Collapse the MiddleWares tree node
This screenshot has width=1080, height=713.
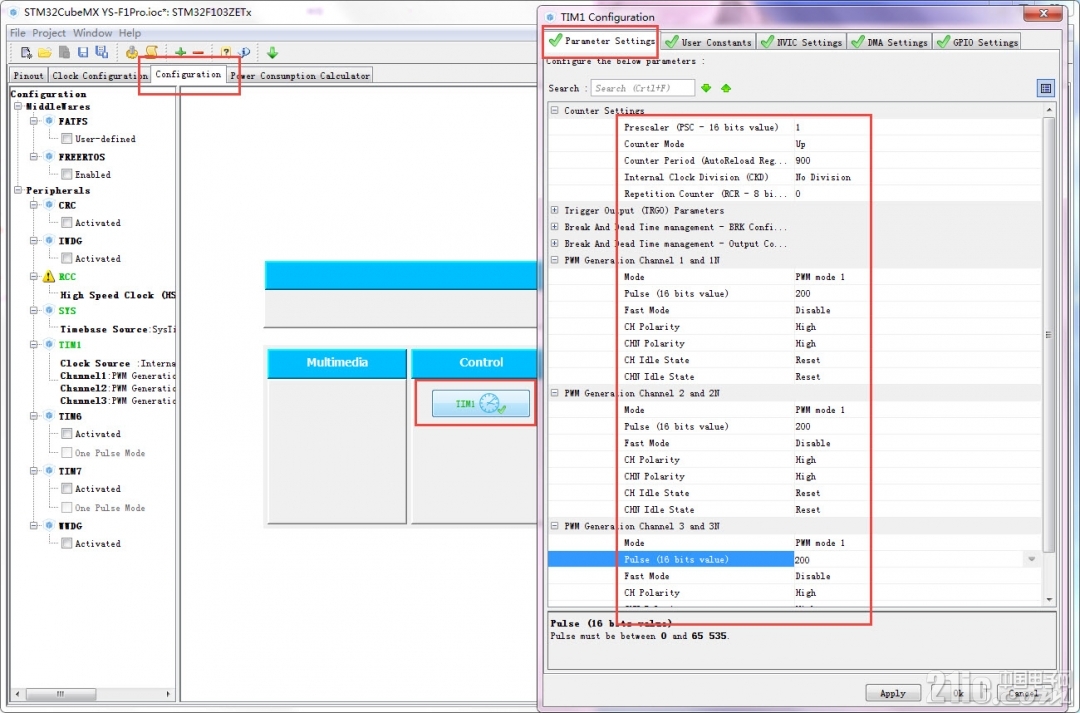pyautogui.click(x=18, y=107)
